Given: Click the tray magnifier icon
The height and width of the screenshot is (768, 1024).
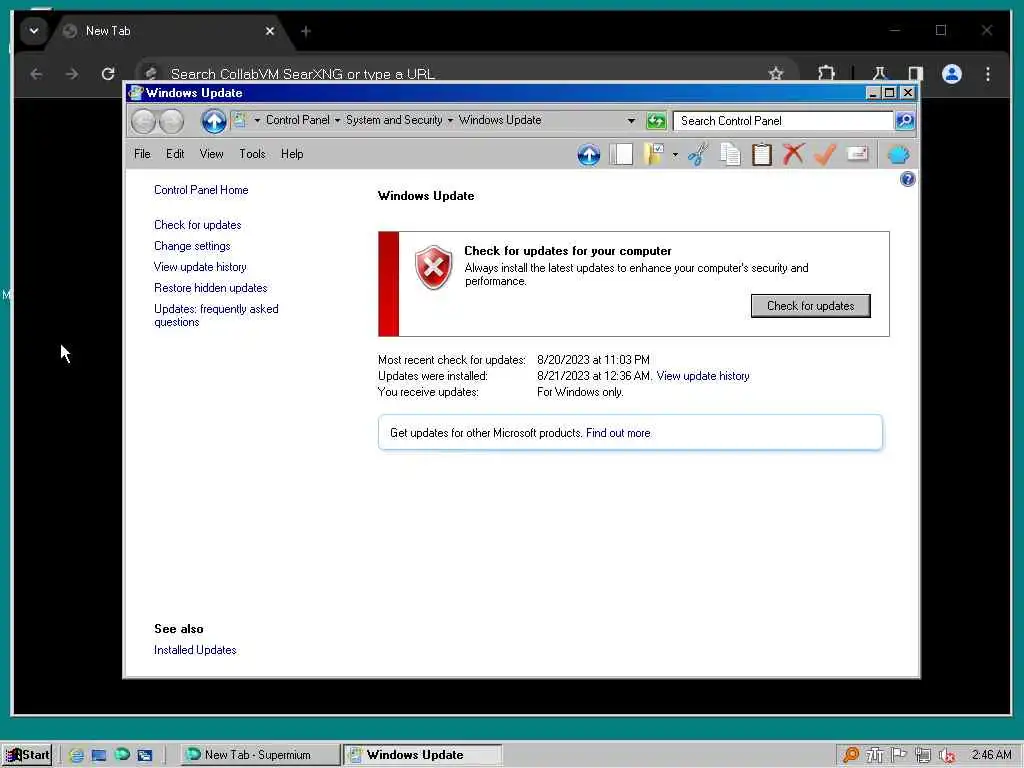Looking at the screenshot, I should pyautogui.click(x=851, y=755).
